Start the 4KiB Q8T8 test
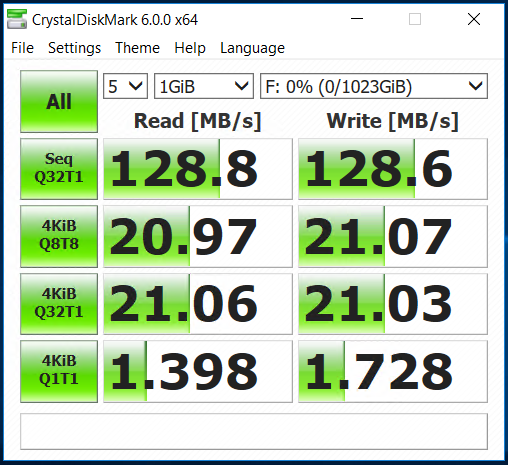This screenshot has width=508, height=465. point(59,236)
